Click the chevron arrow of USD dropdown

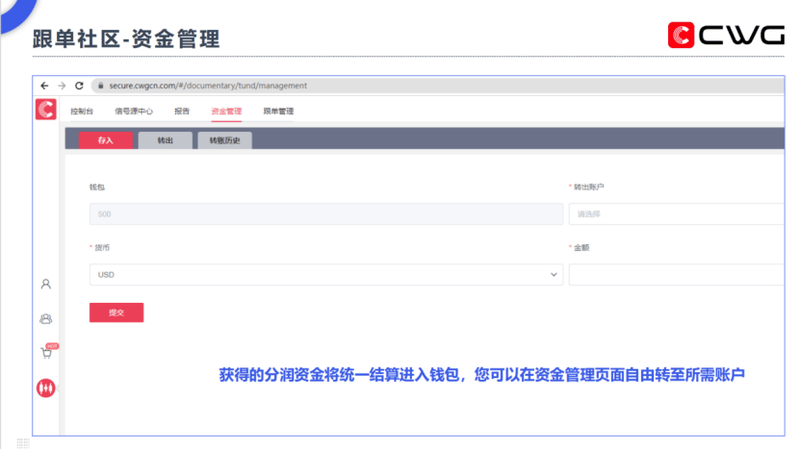554,275
